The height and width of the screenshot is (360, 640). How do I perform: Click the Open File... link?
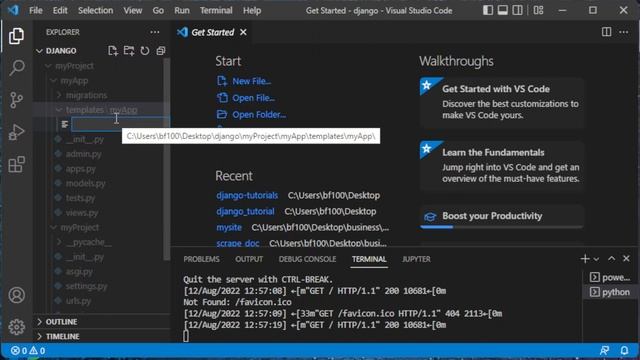(x=246, y=98)
